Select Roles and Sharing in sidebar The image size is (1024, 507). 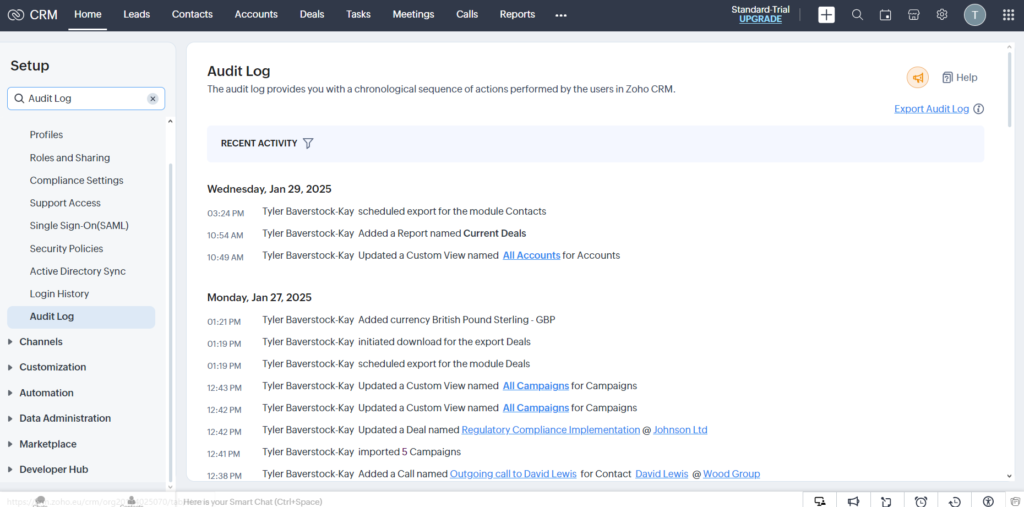[x=70, y=157]
